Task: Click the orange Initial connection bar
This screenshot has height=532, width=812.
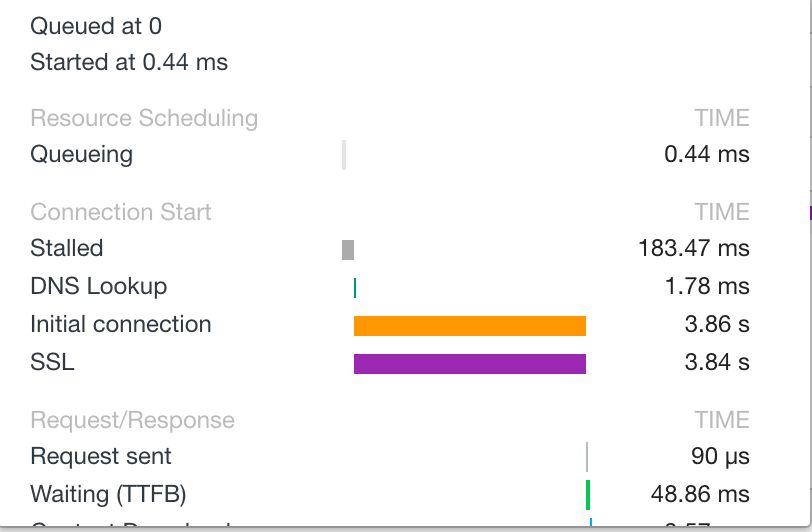Action: [x=470, y=326]
